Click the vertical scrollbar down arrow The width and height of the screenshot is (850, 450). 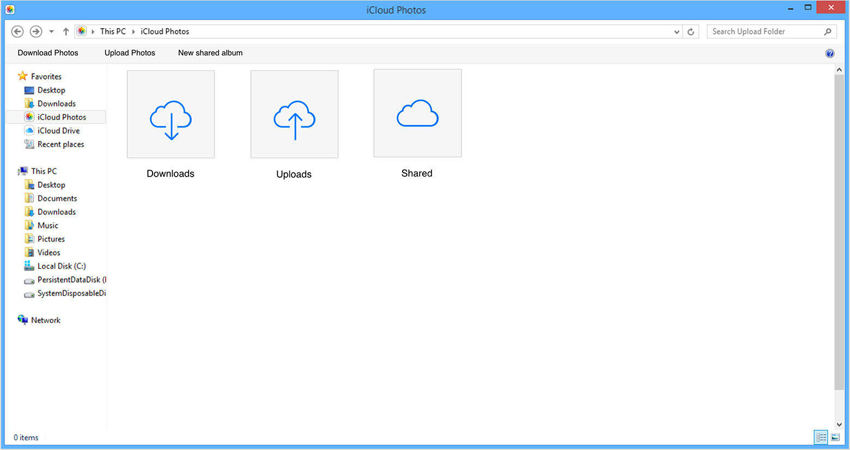[x=839, y=425]
